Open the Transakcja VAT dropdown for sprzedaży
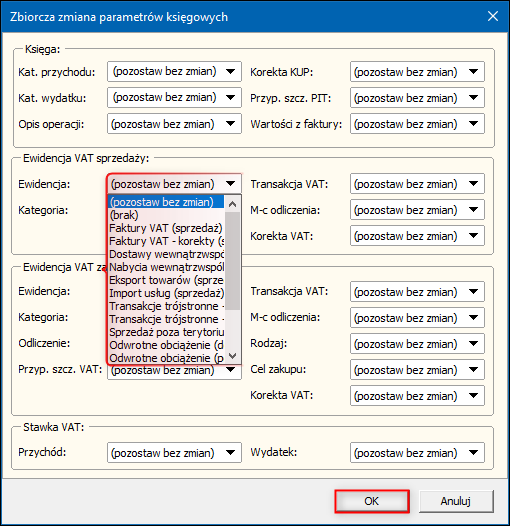The width and height of the screenshot is (510, 526). 417,183
